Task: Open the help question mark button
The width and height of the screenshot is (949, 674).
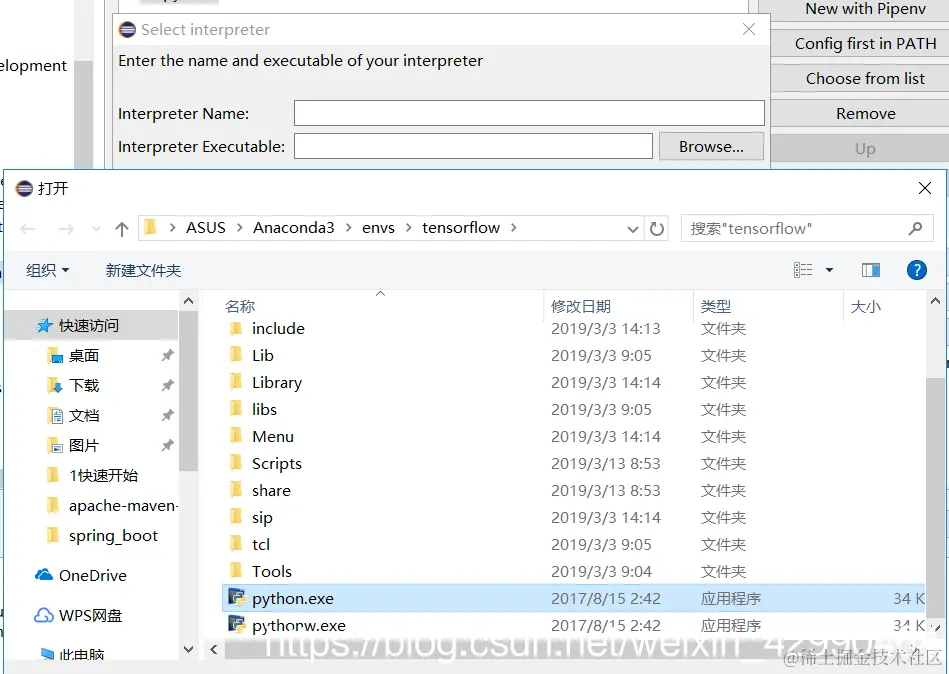Action: point(916,270)
